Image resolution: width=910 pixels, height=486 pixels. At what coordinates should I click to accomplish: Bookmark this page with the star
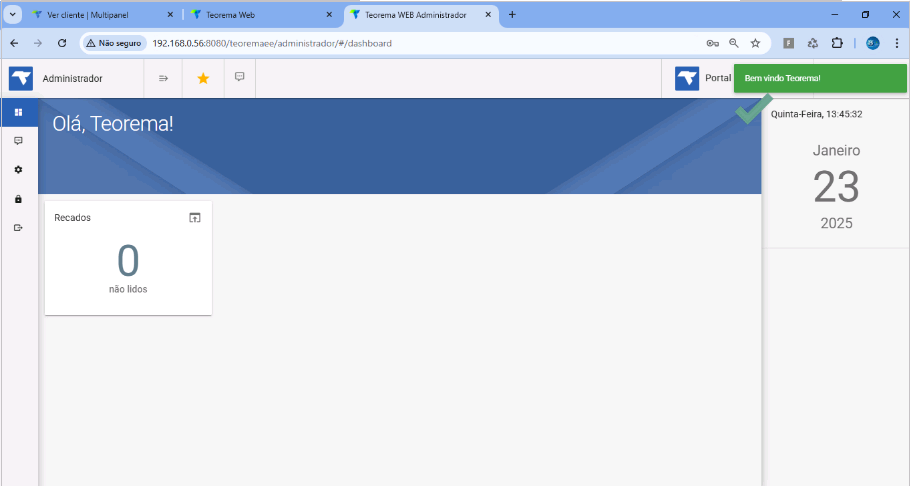[x=756, y=43]
